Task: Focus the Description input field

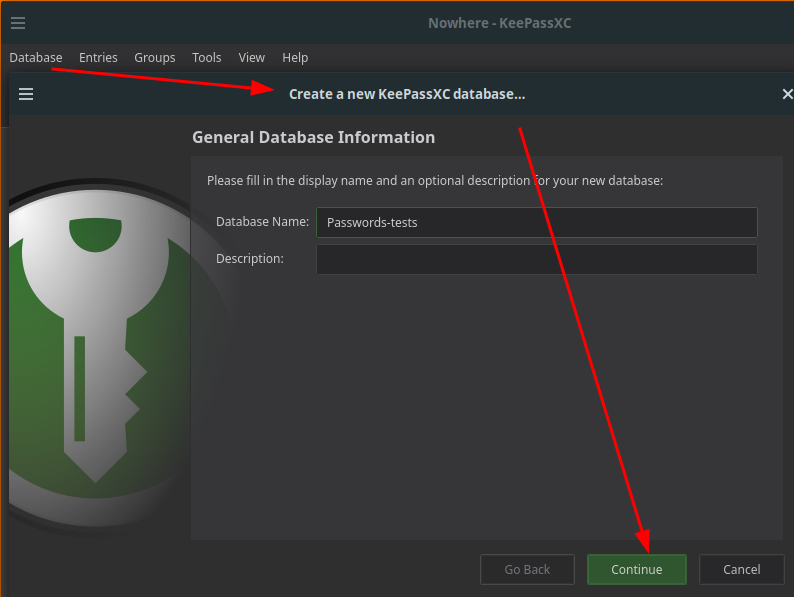Action: click(x=537, y=259)
